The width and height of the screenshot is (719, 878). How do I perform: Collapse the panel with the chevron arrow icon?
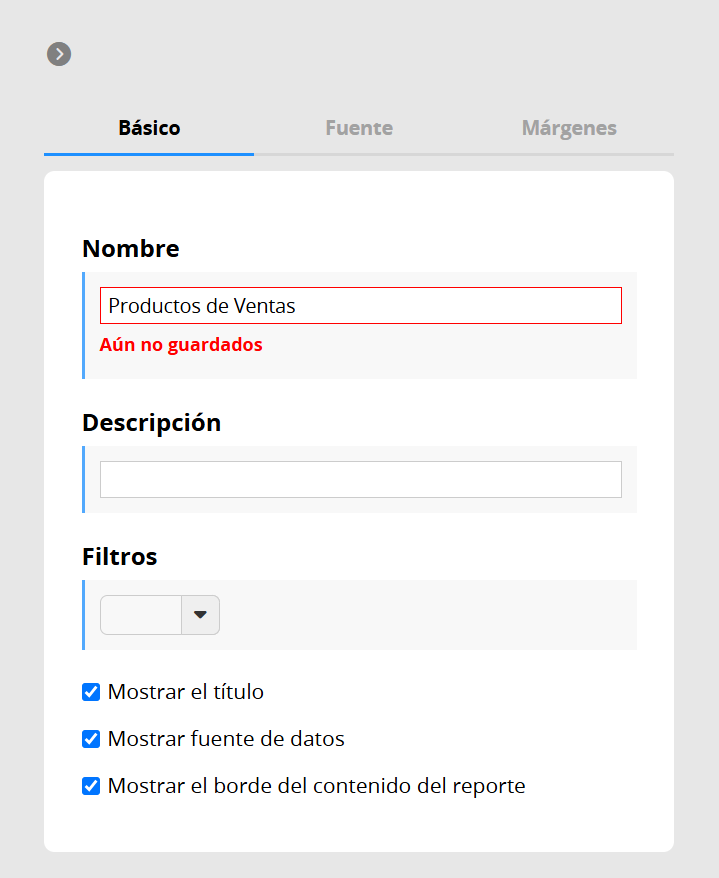pos(59,54)
